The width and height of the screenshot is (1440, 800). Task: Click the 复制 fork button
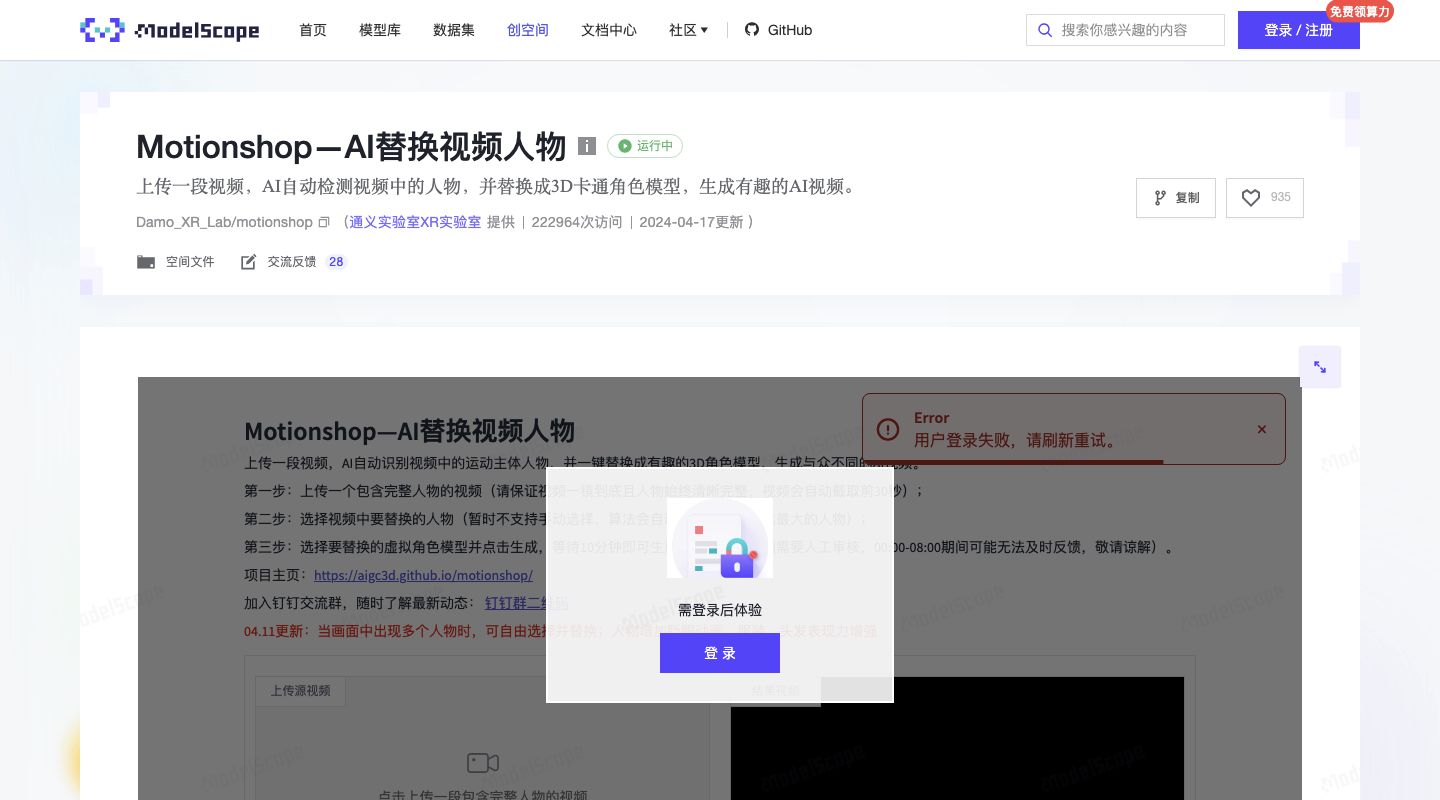tap(1176, 198)
